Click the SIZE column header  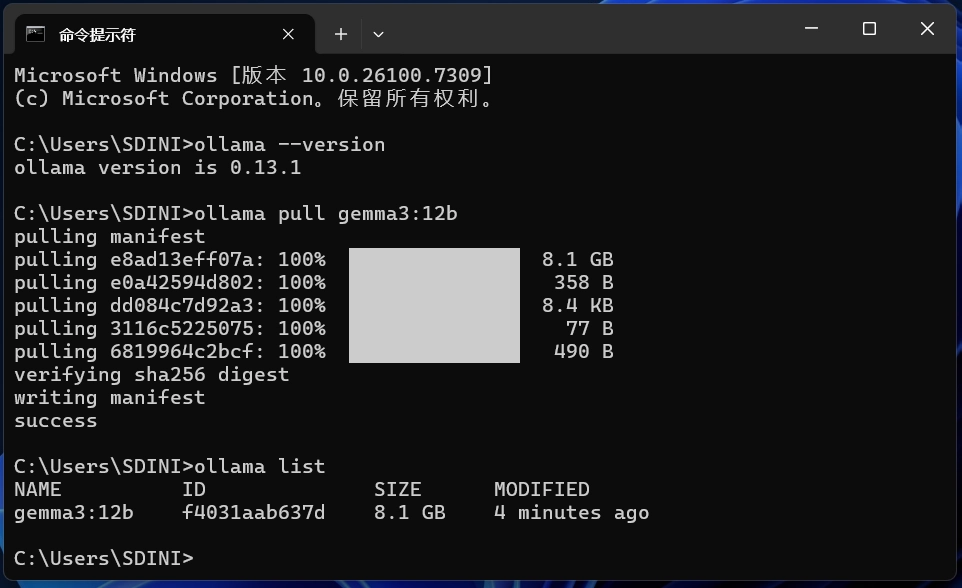[x=398, y=490]
